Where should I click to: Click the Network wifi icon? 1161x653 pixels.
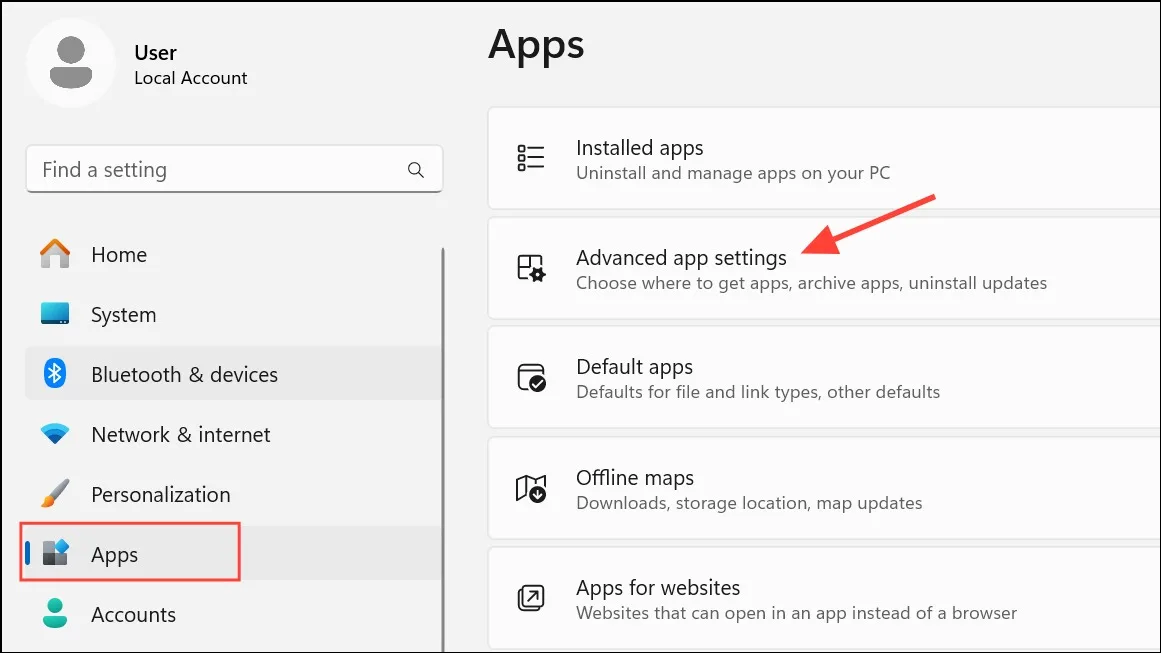click(55, 434)
